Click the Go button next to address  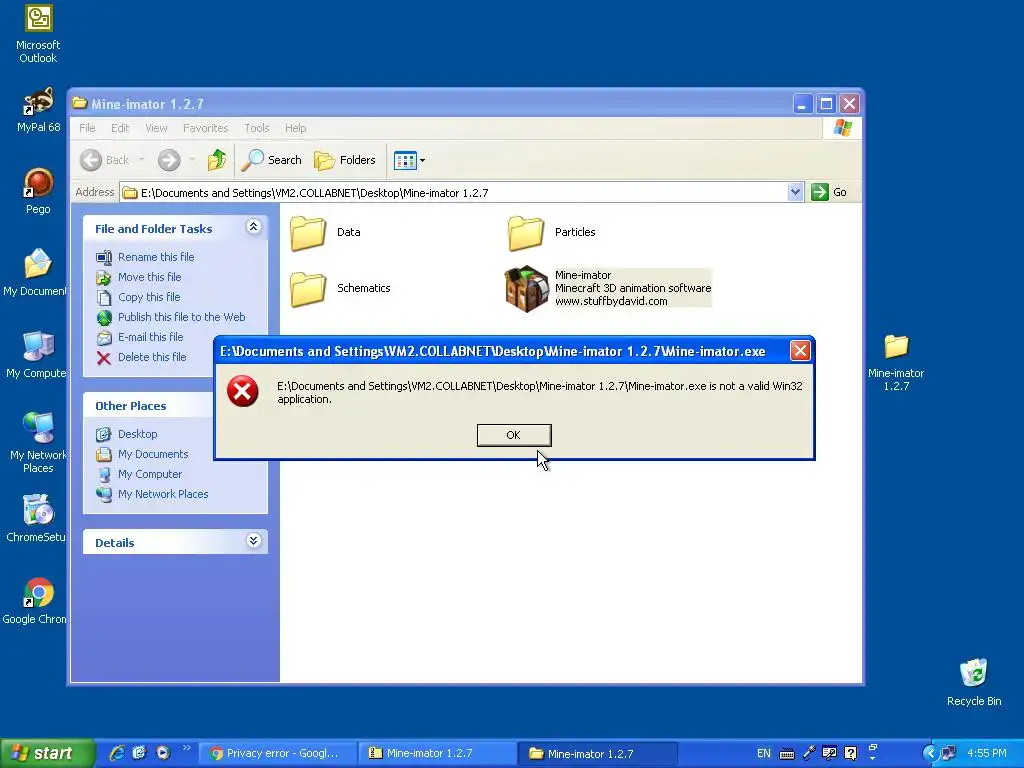[829, 192]
